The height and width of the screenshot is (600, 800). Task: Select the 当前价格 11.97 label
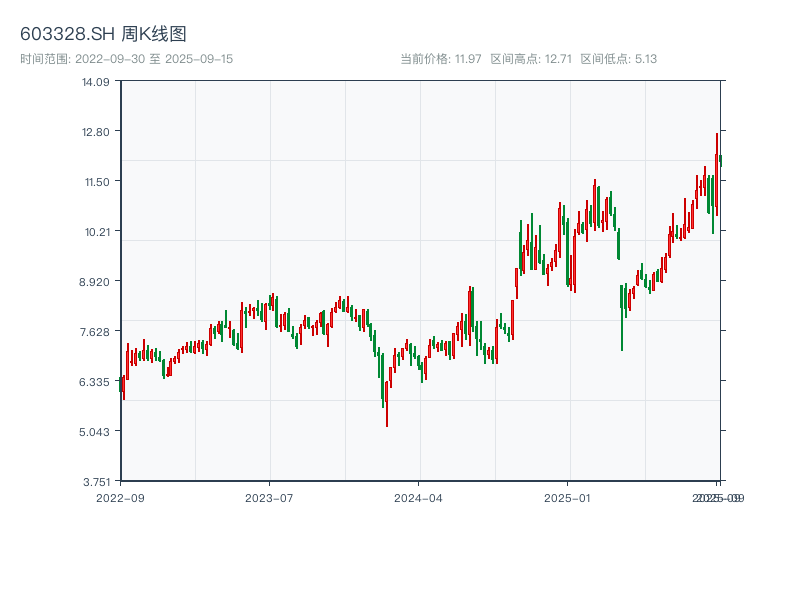[x=440, y=59]
